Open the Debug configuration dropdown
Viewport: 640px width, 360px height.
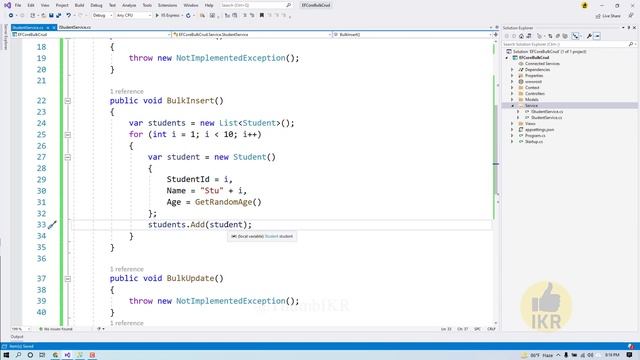click(102, 16)
